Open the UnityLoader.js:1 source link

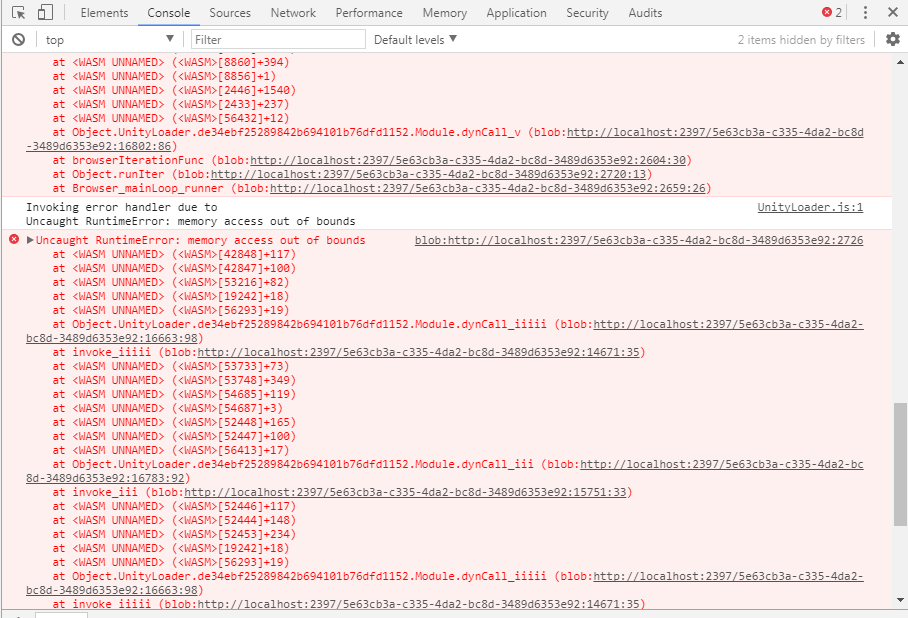[x=809, y=207]
